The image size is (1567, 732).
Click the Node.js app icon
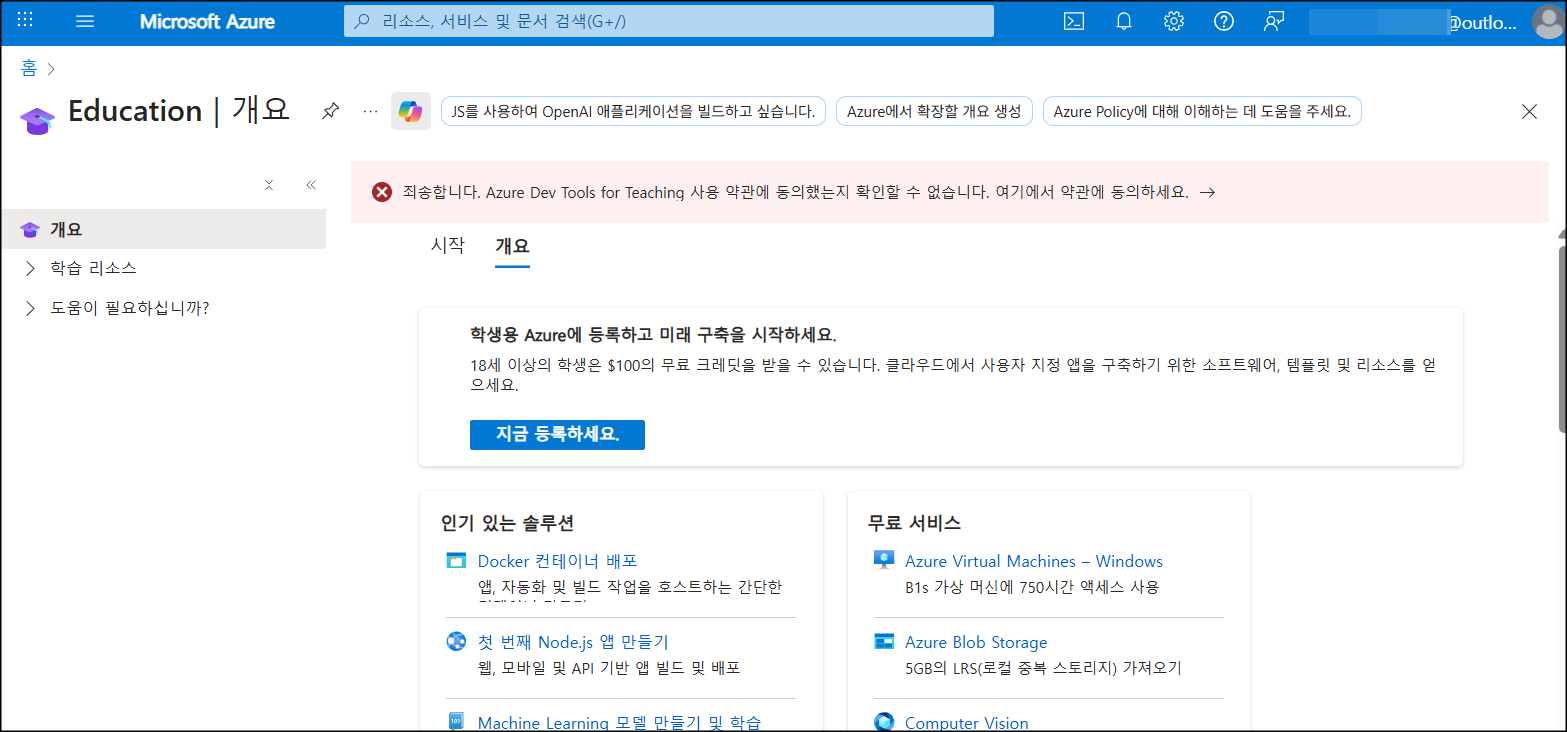(456, 642)
